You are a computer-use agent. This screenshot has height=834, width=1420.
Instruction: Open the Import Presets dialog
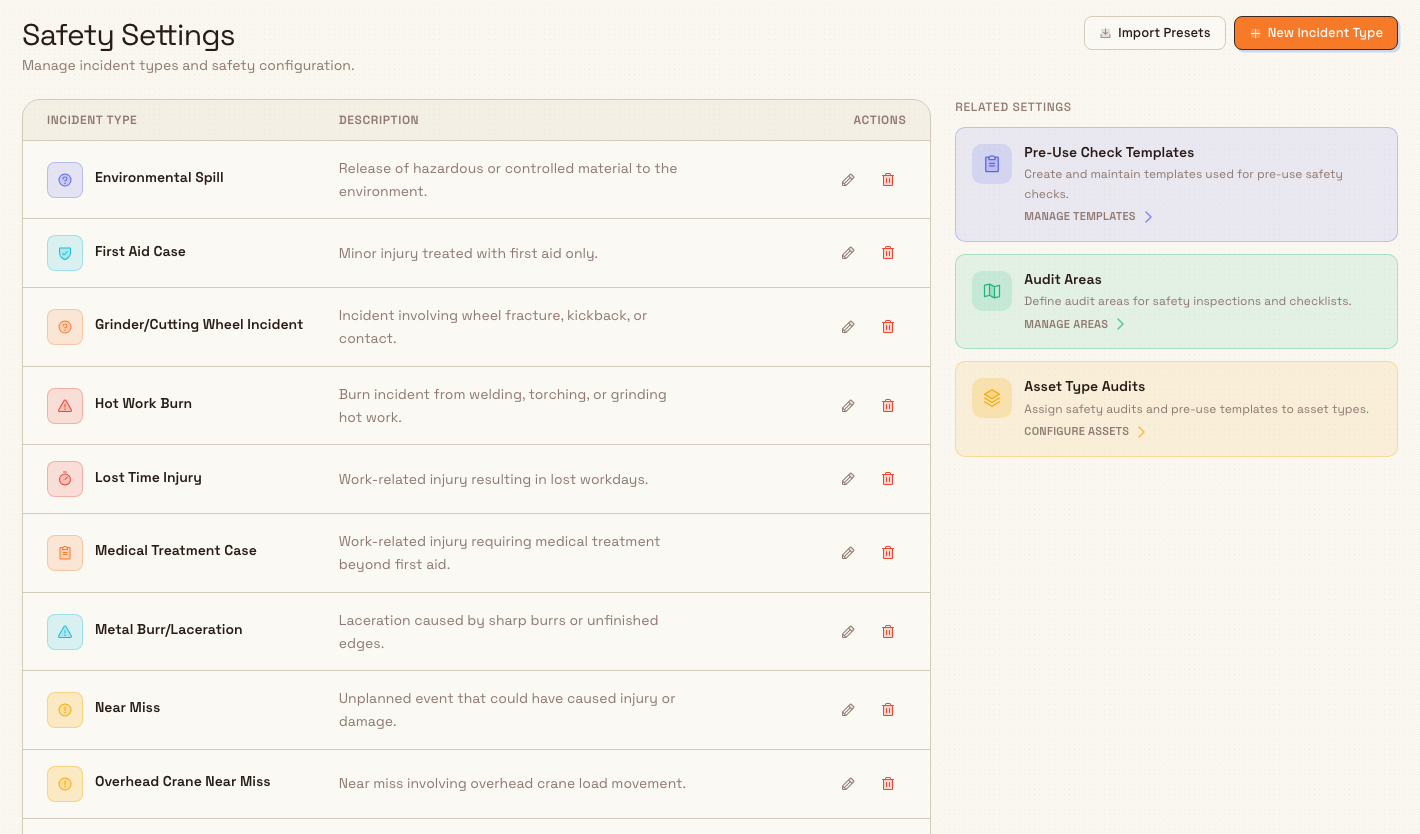(1155, 33)
